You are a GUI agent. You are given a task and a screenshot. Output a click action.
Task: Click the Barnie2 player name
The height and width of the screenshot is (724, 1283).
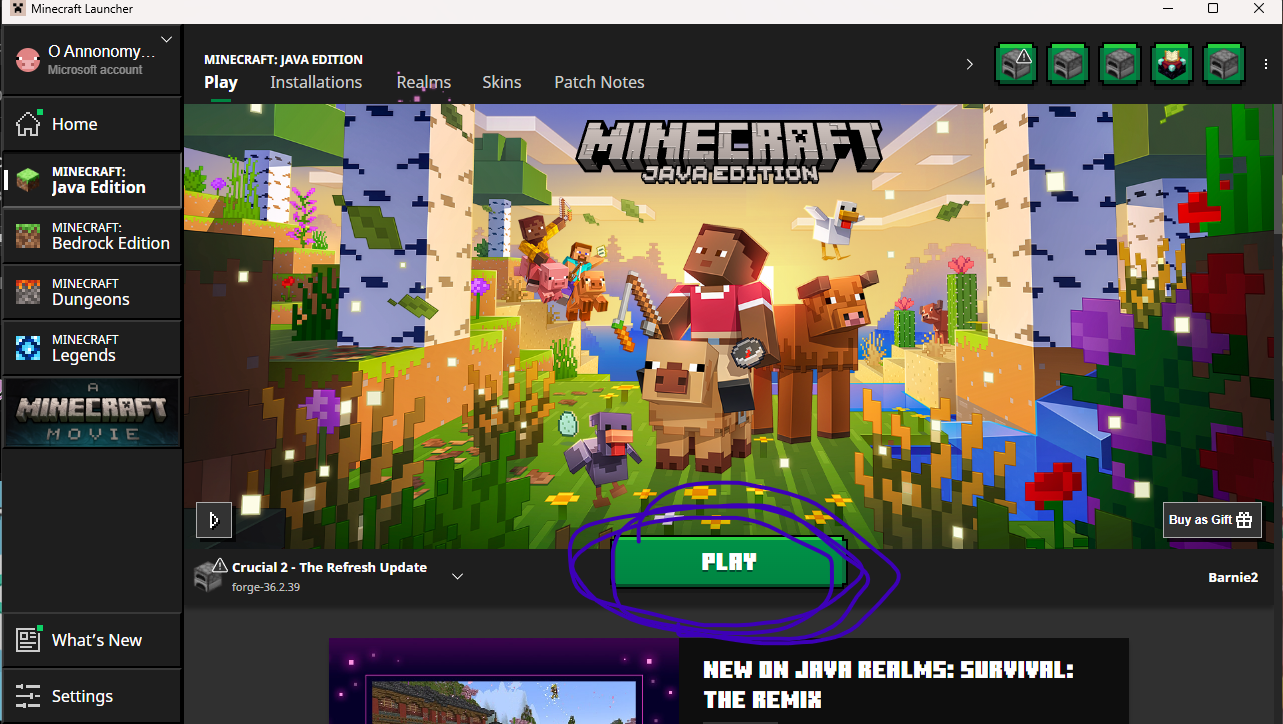(x=1233, y=577)
